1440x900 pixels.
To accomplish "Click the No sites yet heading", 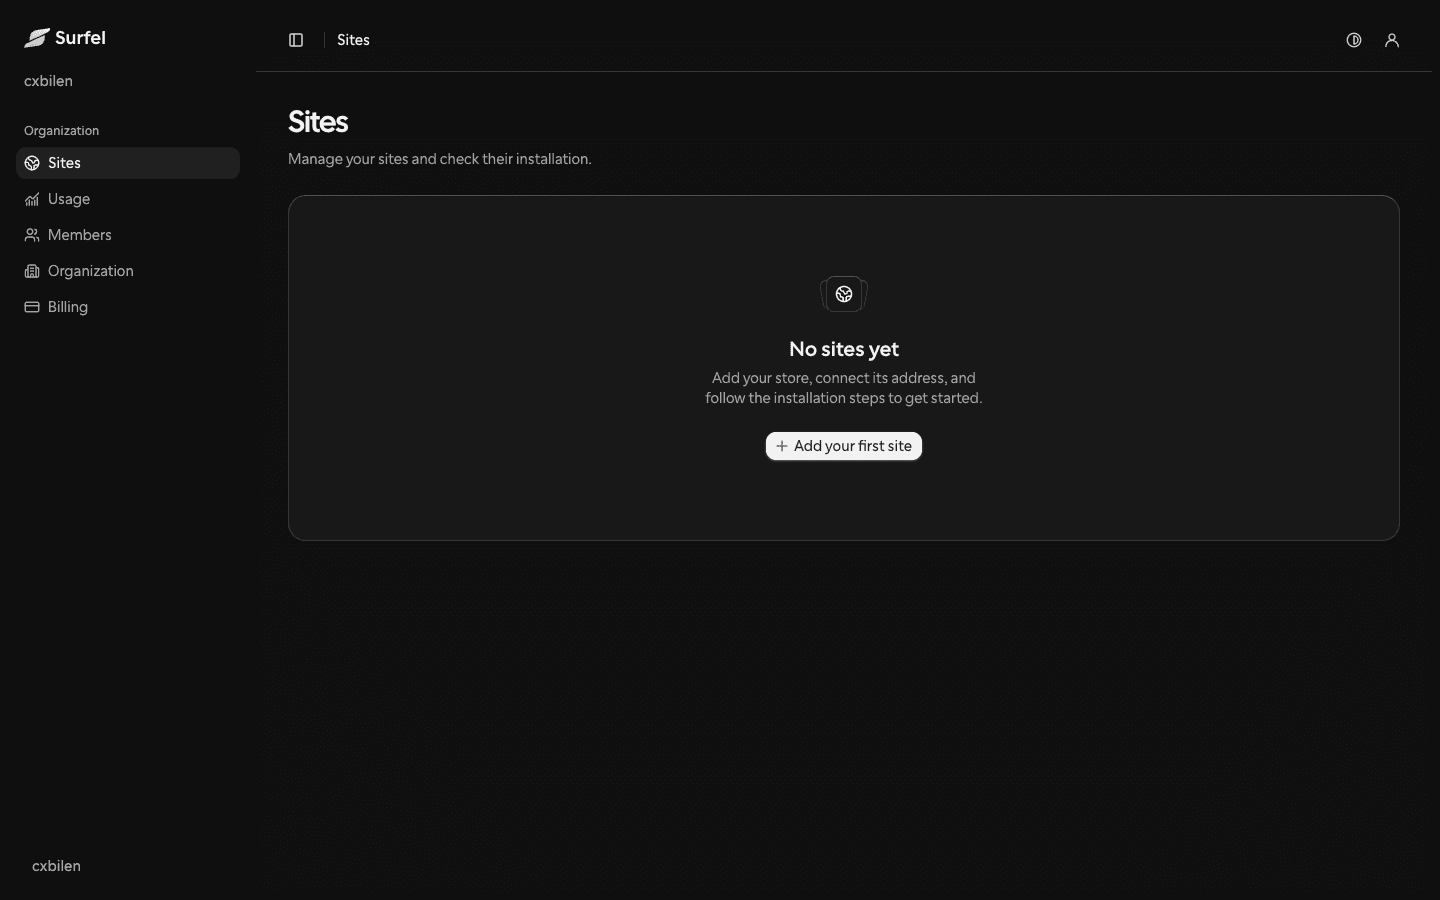I will coord(844,349).
